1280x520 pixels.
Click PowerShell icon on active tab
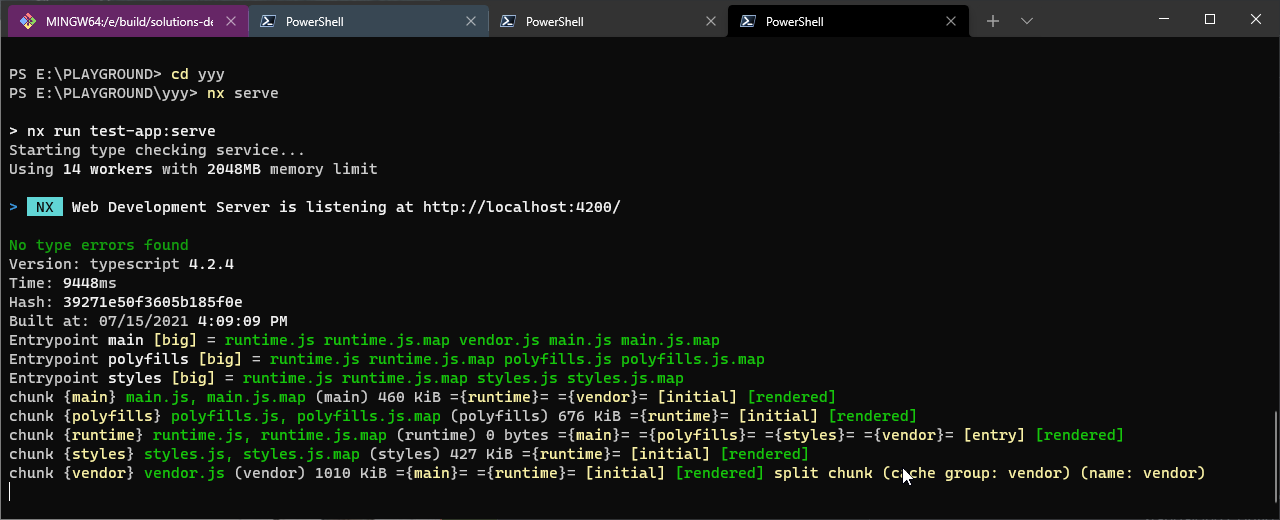[x=748, y=21]
